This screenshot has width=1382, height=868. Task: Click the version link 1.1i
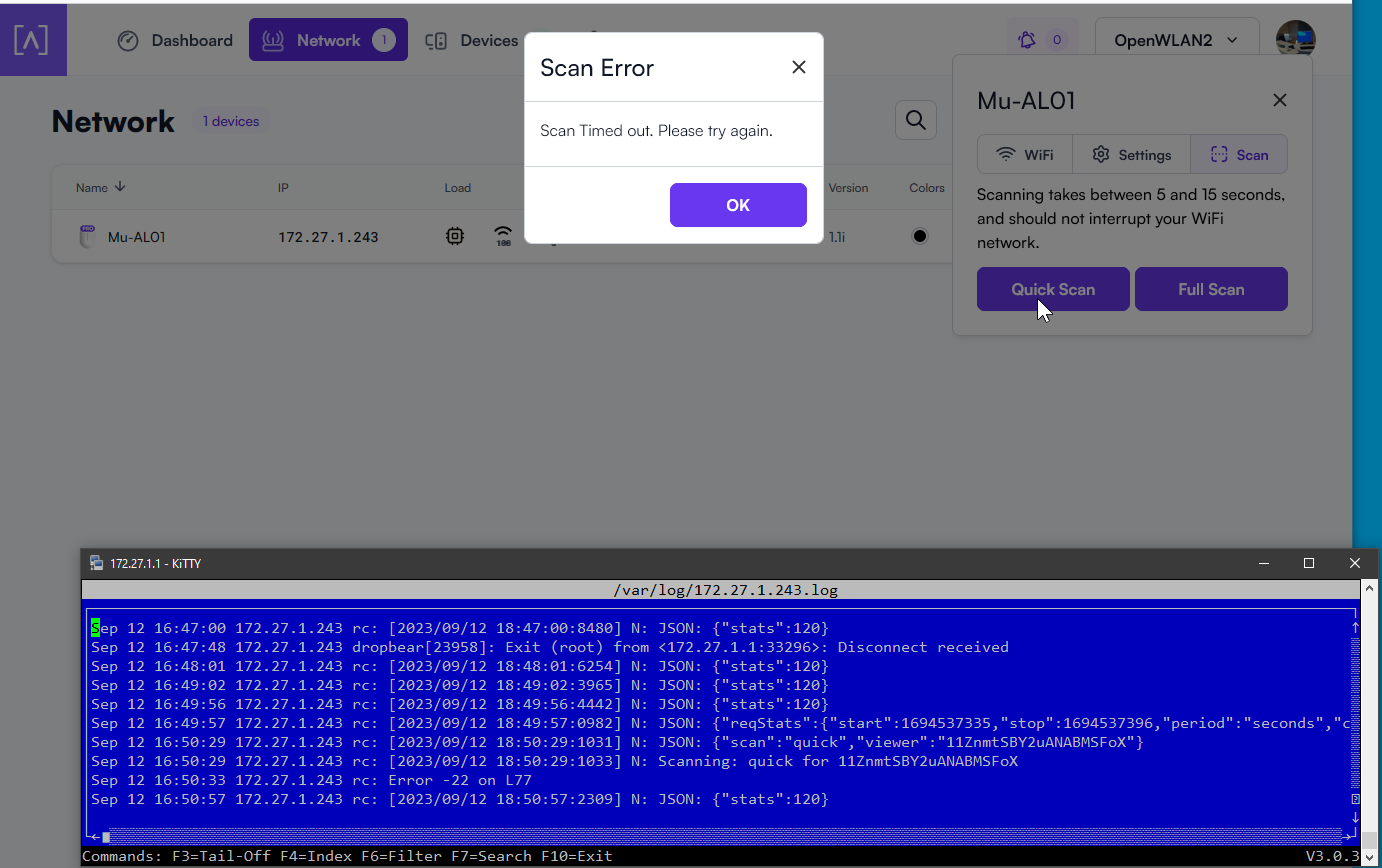[x=836, y=237]
